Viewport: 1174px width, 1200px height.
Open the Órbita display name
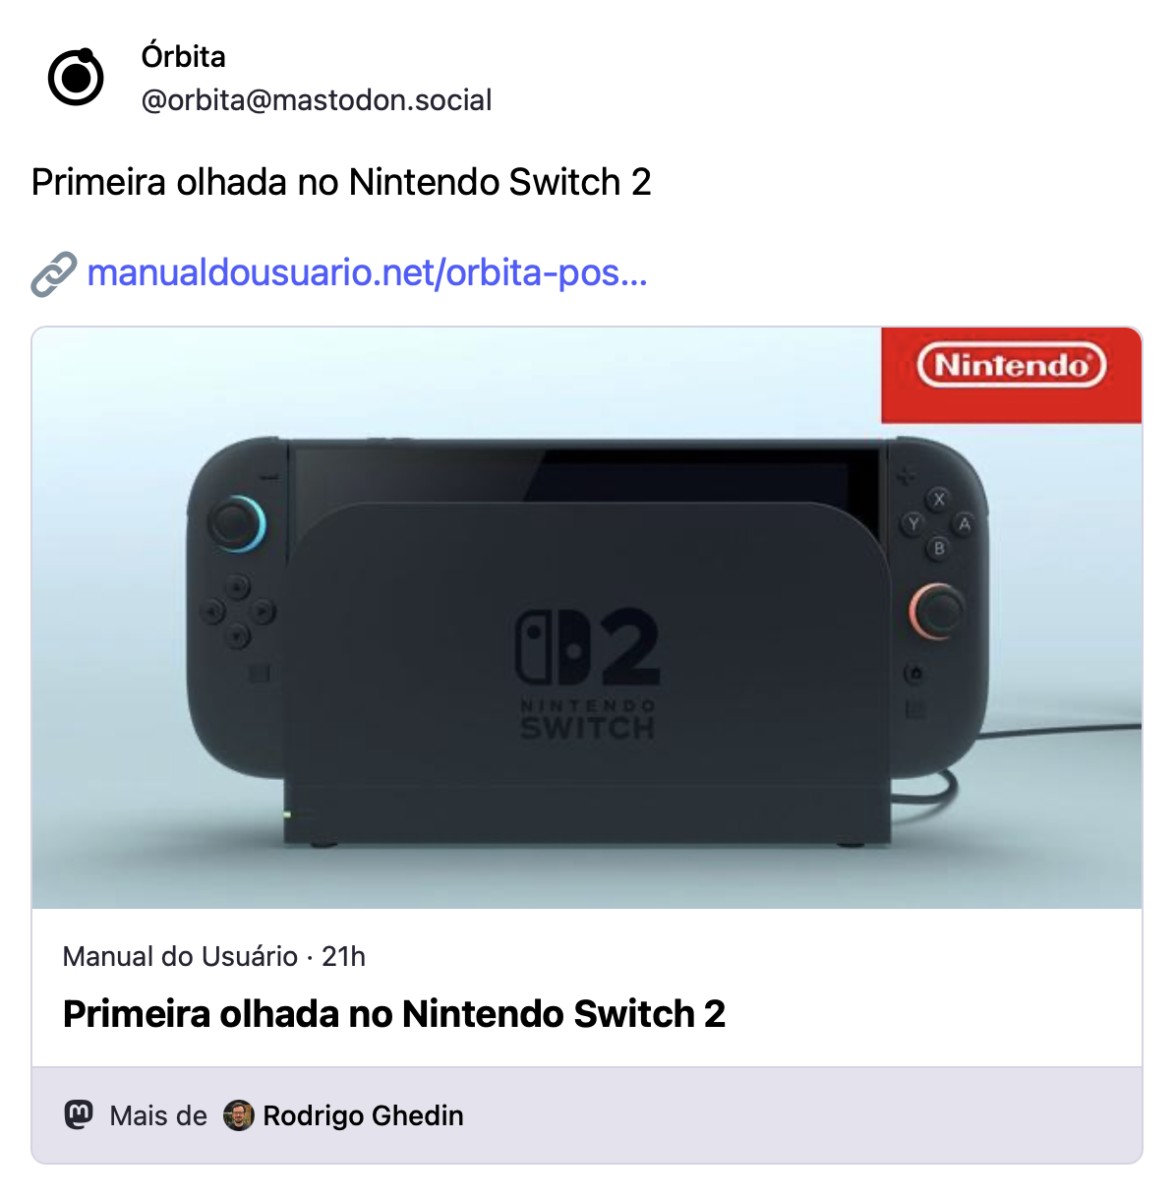pos(183,57)
